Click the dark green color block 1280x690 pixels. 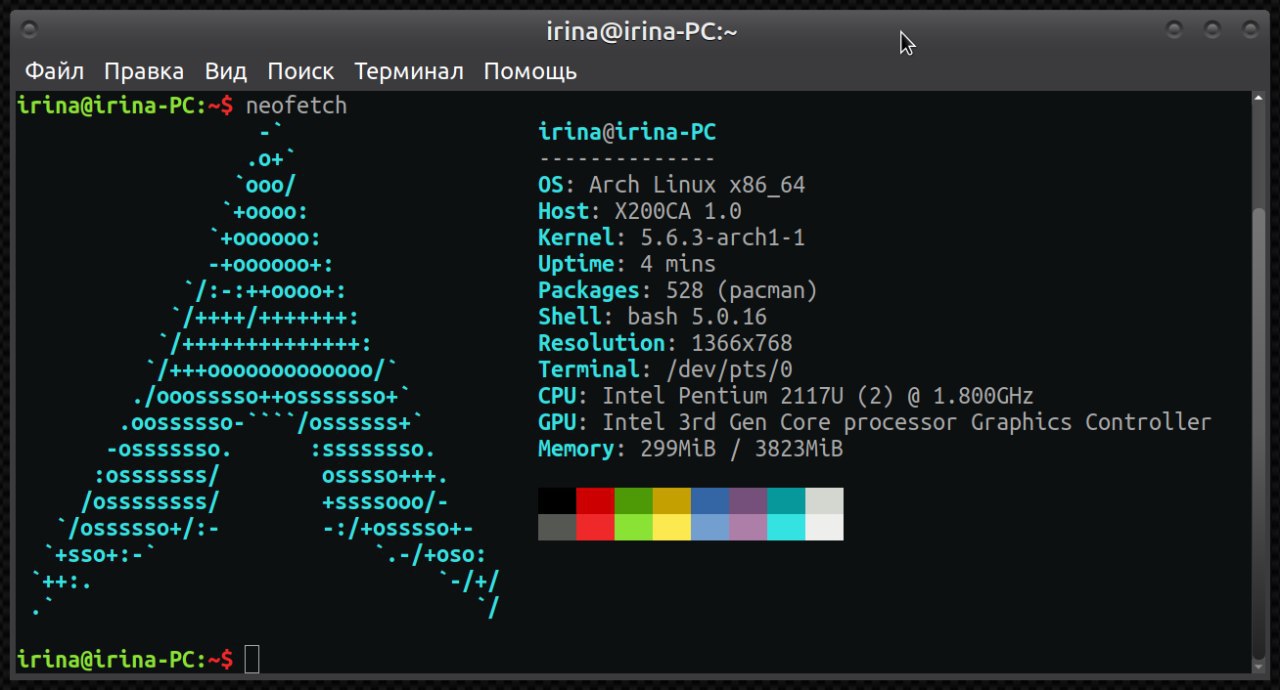click(x=633, y=501)
